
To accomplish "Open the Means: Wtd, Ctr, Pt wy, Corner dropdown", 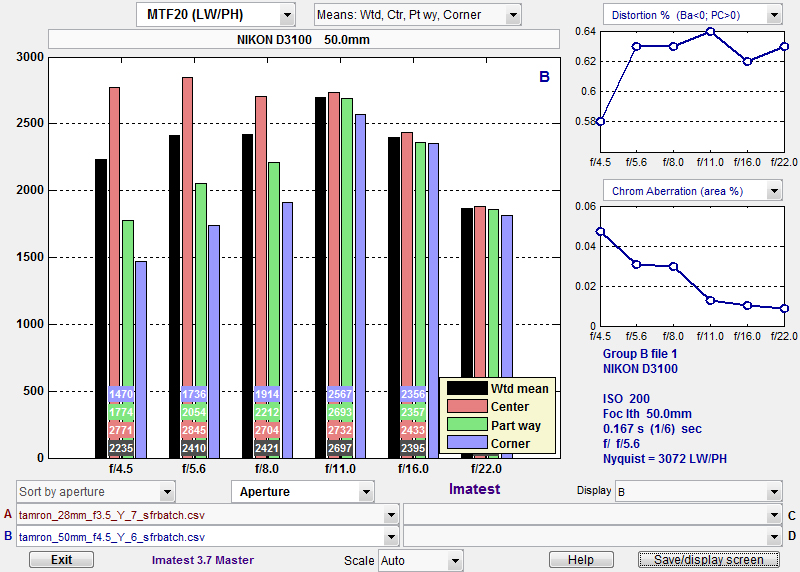I will click(417, 15).
